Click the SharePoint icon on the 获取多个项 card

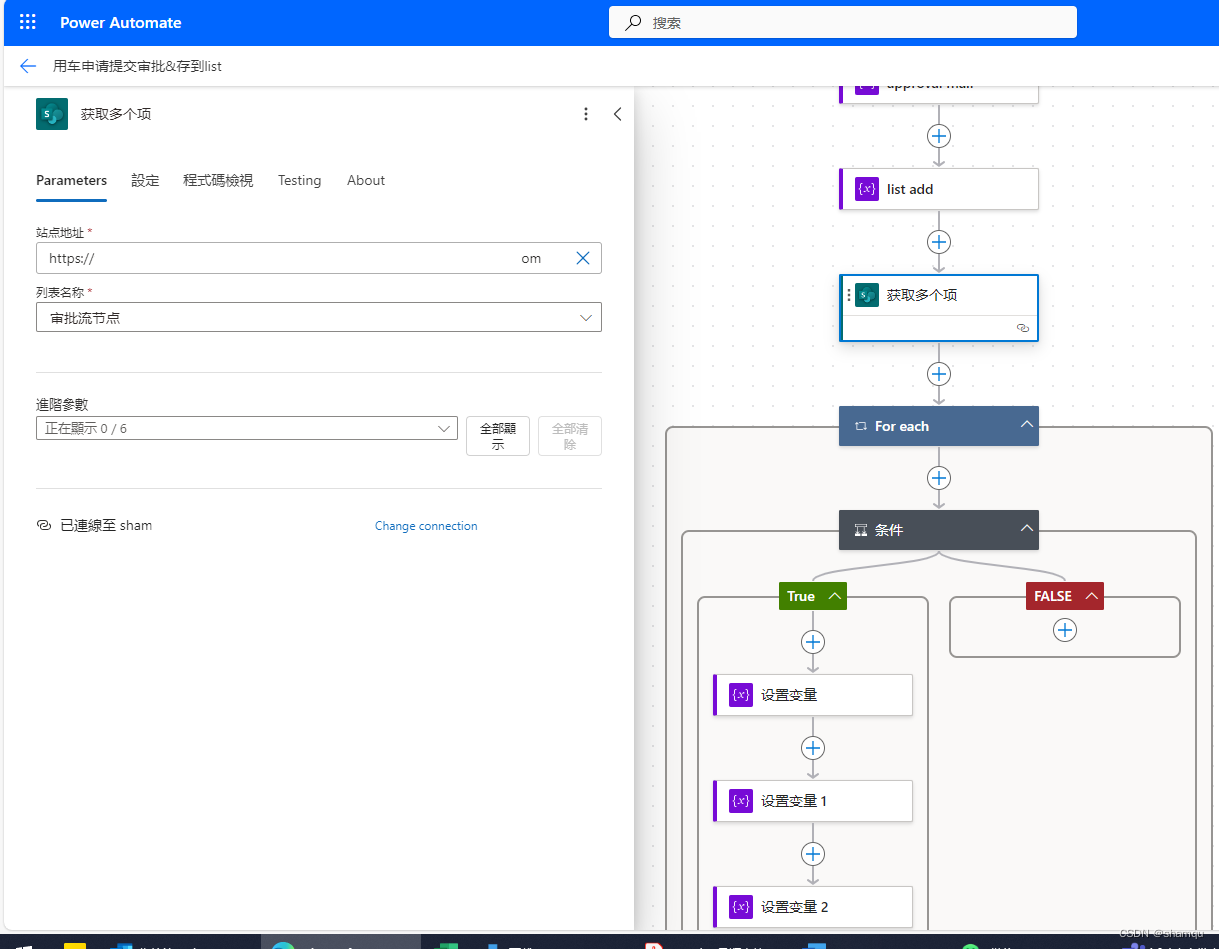866,295
